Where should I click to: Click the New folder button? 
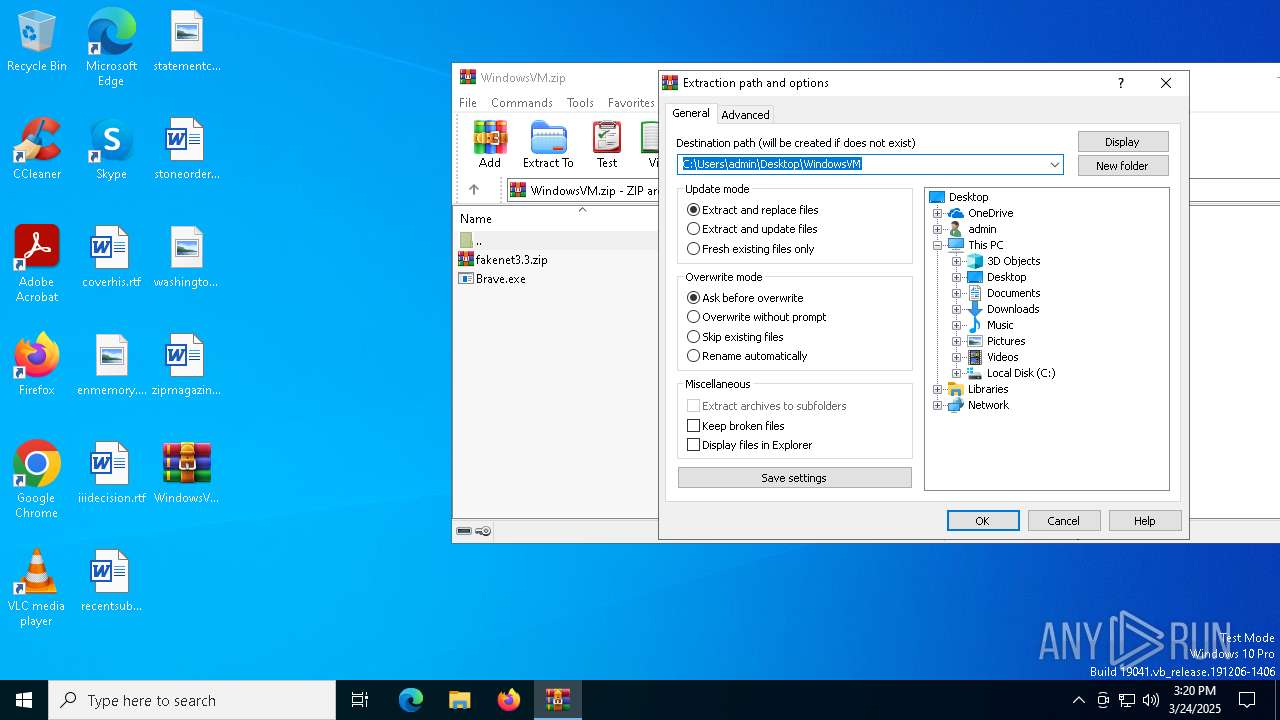(x=1123, y=166)
